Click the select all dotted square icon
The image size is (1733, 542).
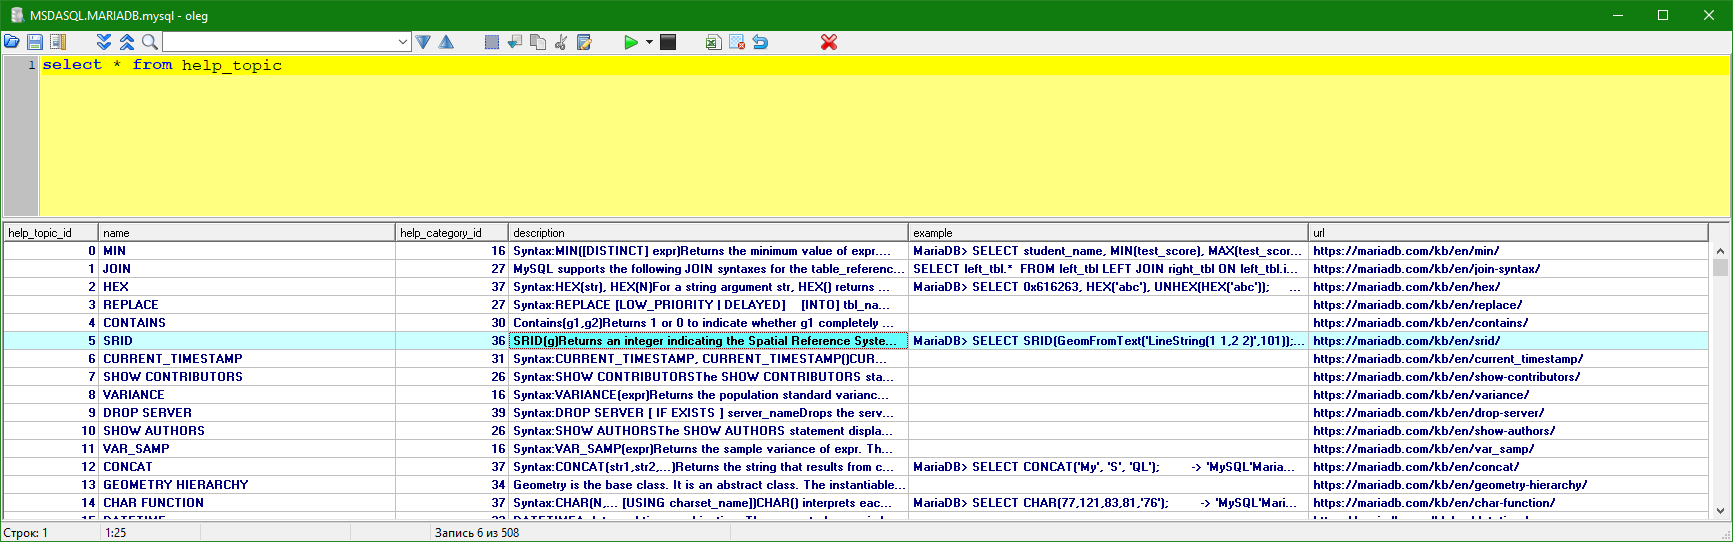(491, 42)
